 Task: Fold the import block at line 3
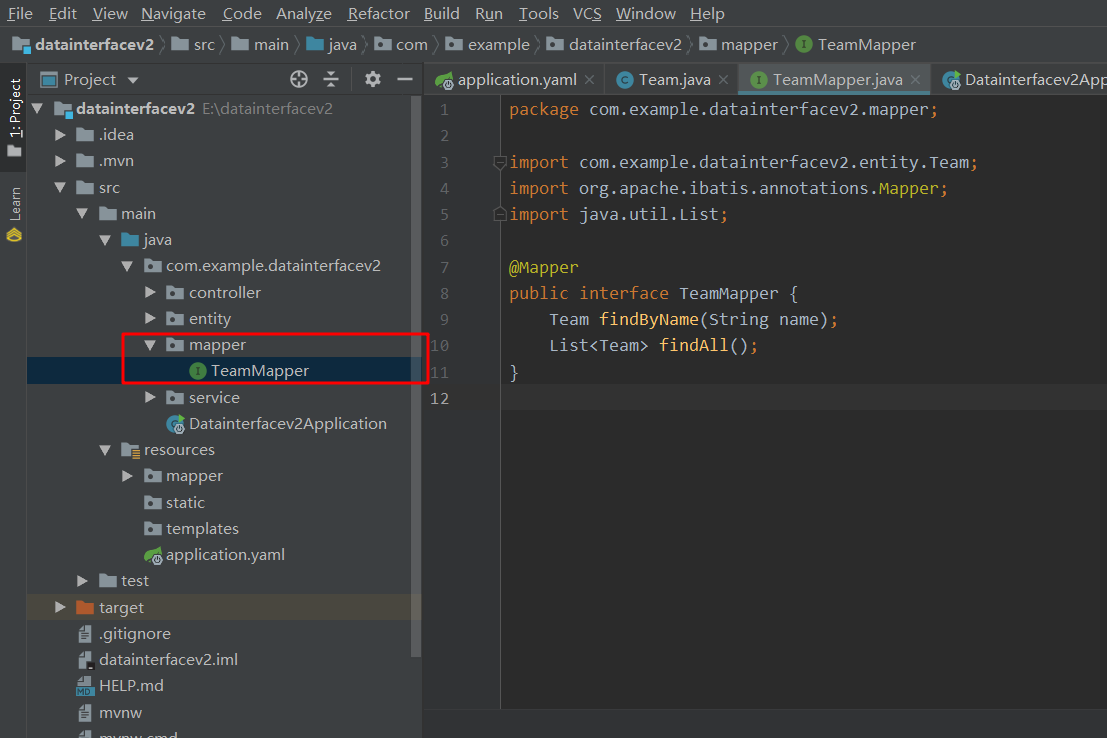click(x=499, y=163)
